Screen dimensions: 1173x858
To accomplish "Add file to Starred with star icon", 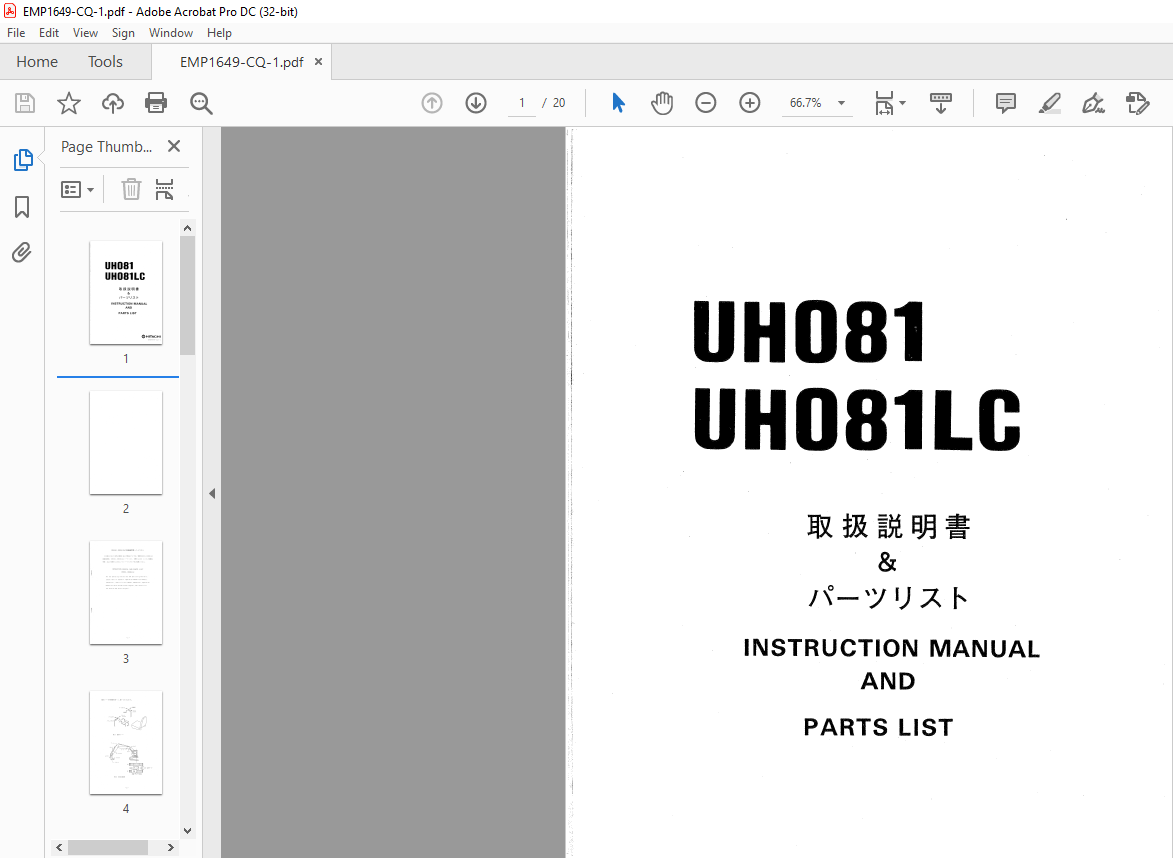I will click(69, 103).
